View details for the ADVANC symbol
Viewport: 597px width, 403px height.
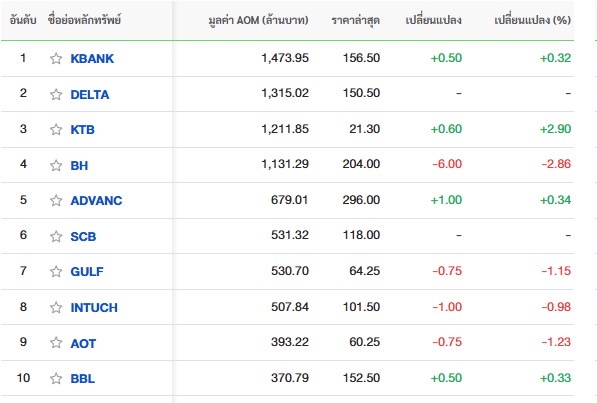tap(96, 201)
